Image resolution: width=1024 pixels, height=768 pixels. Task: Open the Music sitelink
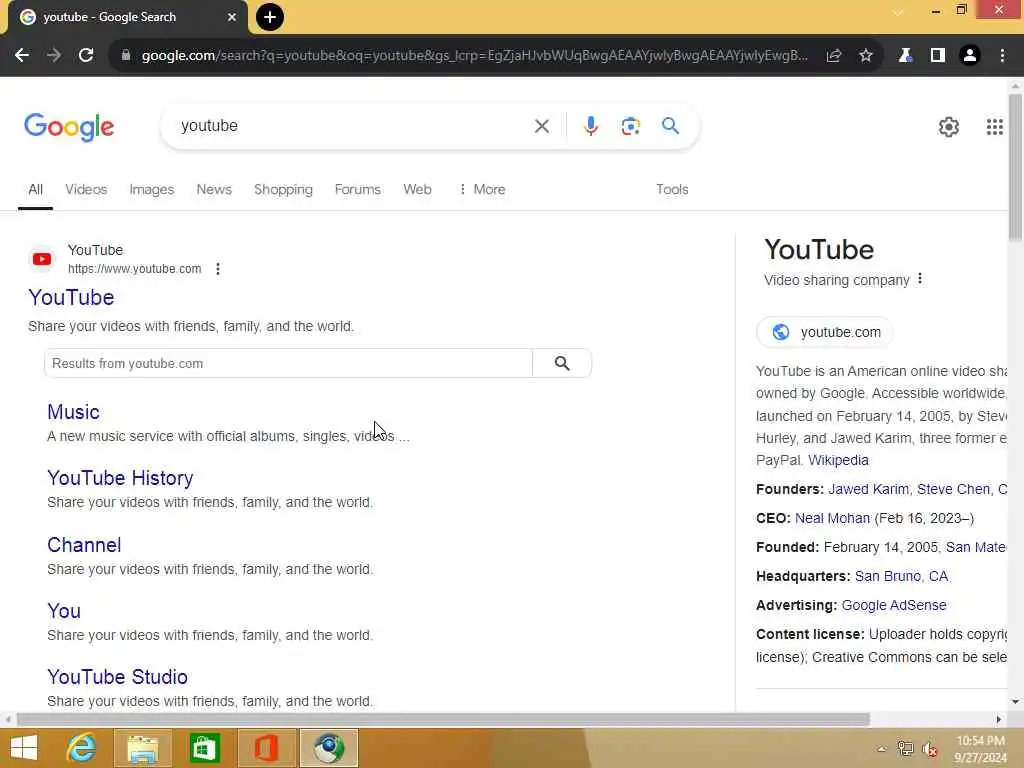click(73, 412)
